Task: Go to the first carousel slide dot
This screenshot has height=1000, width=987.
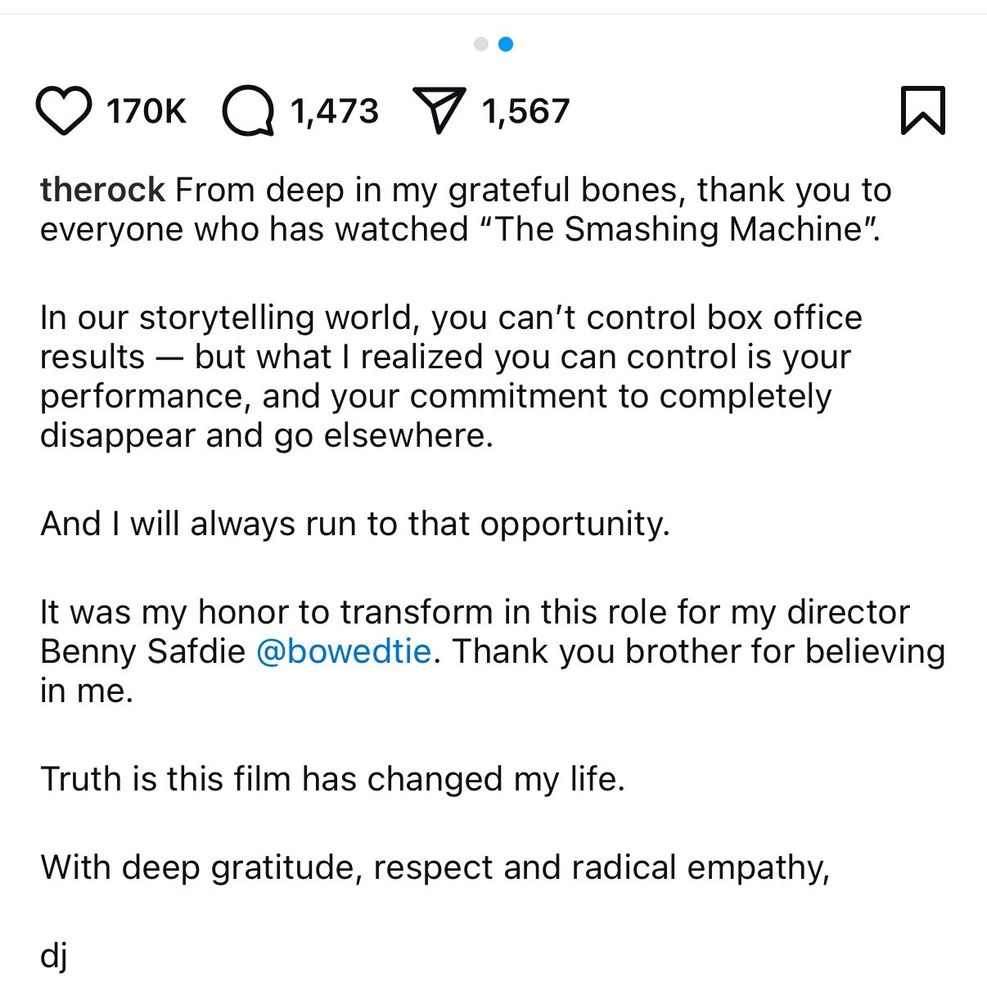Action: (481, 44)
